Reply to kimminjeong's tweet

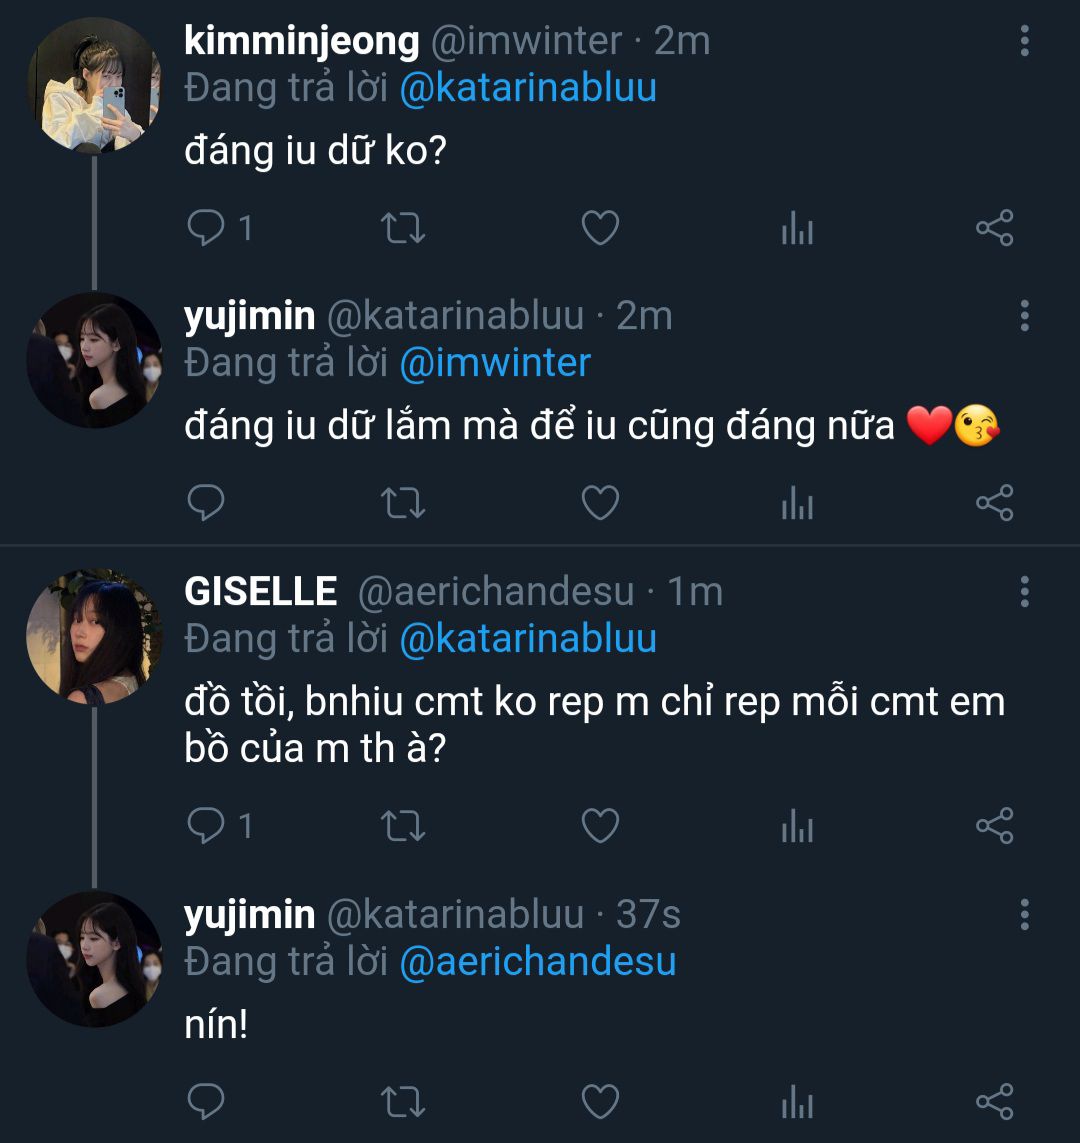(x=207, y=229)
